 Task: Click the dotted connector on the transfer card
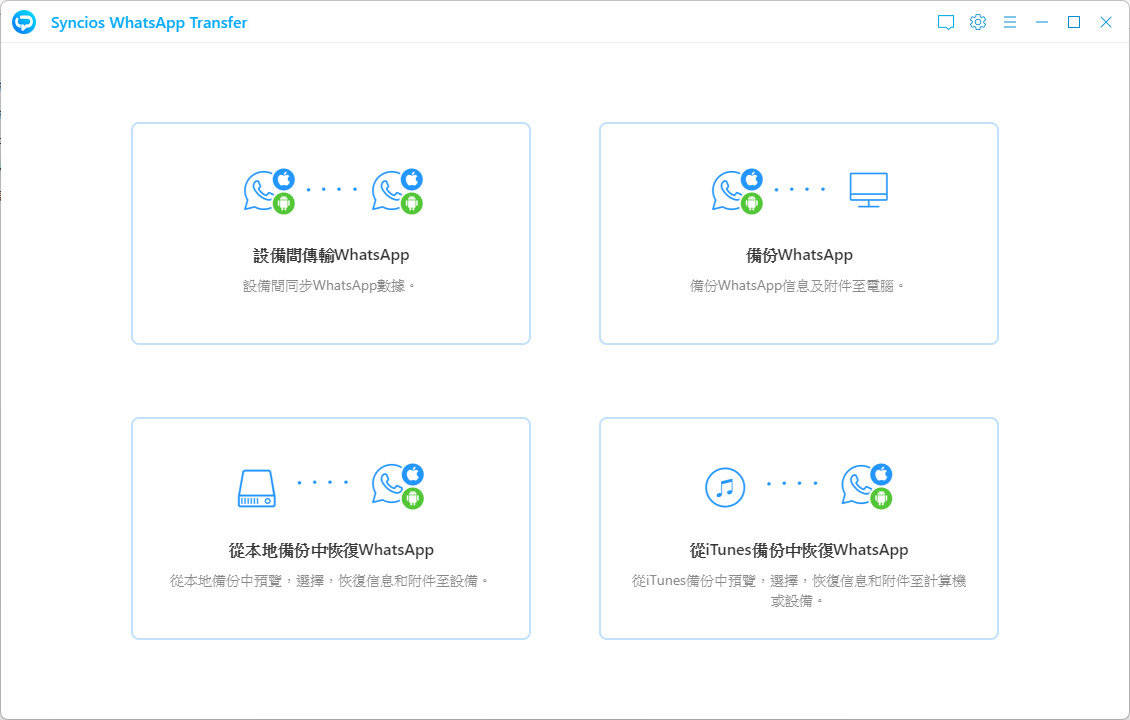point(333,188)
